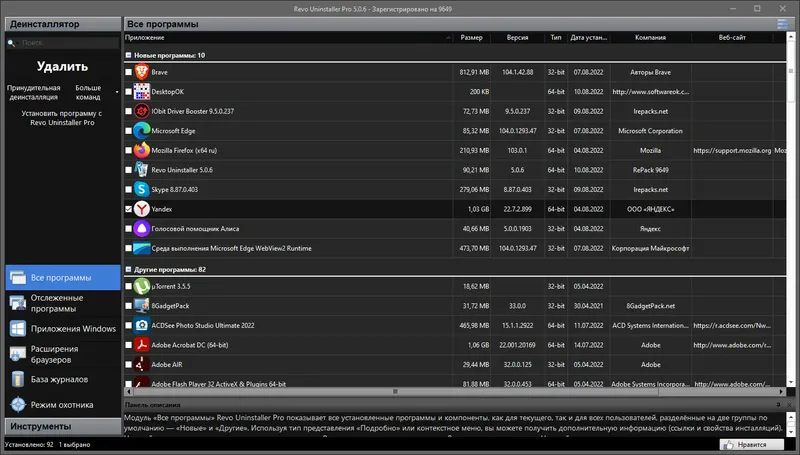Click the Все программы sidebar icon
The height and width of the screenshot is (455, 800).
pyautogui.click(x=18, y=277)
